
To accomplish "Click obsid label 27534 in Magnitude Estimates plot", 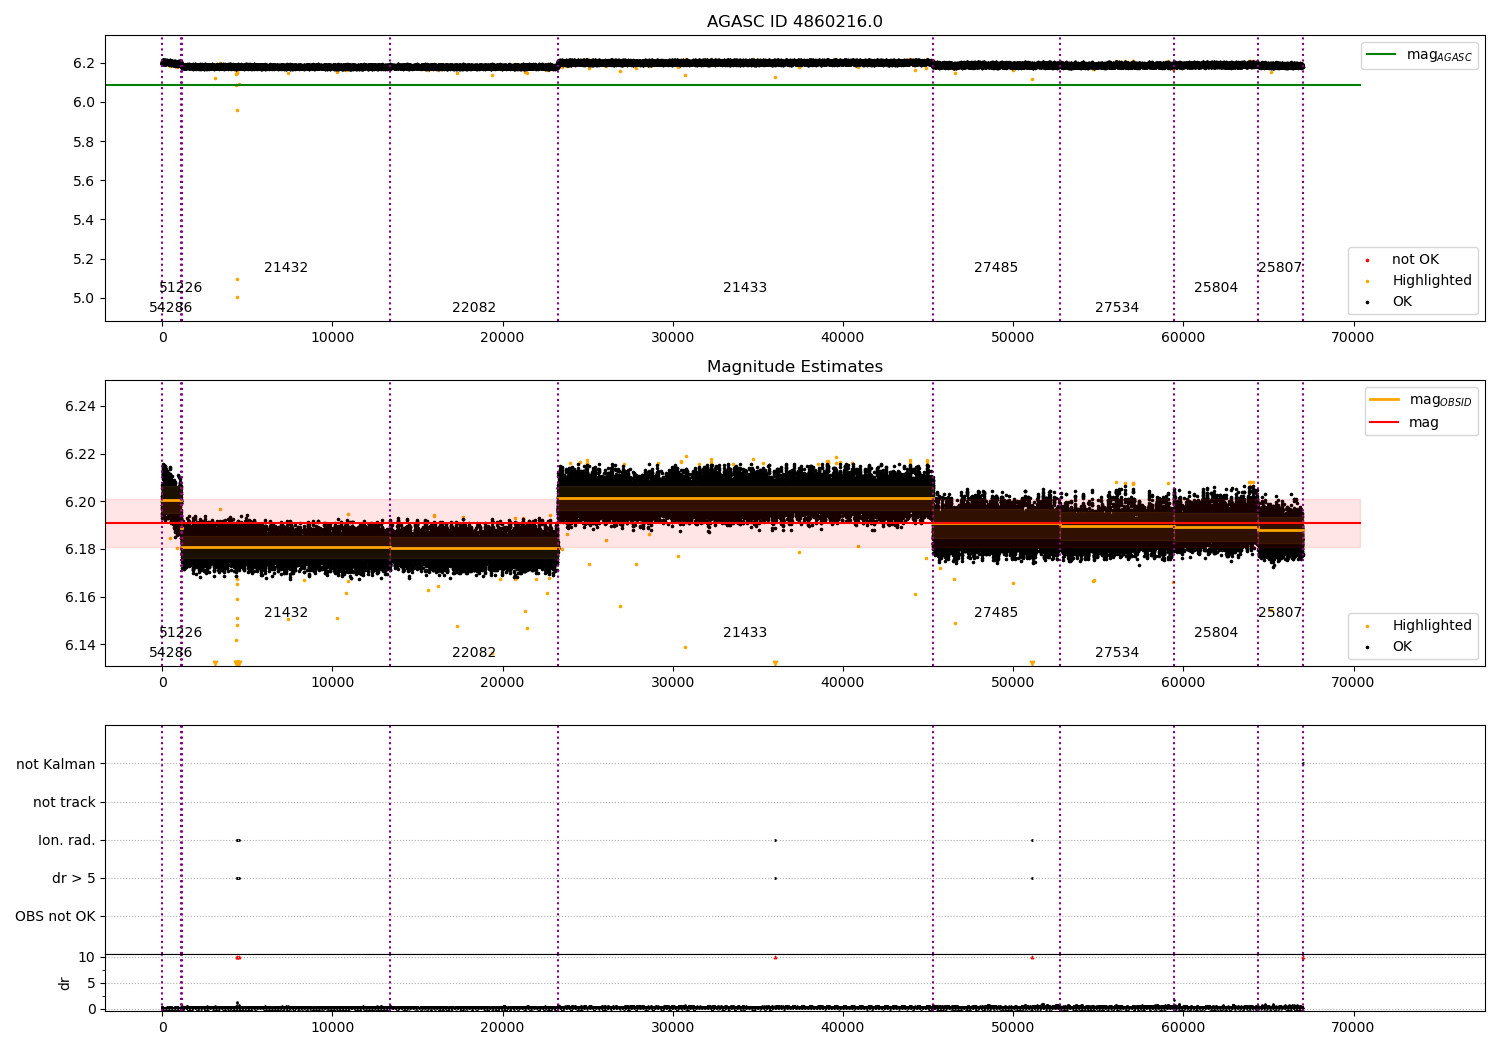I will 1117,653.
